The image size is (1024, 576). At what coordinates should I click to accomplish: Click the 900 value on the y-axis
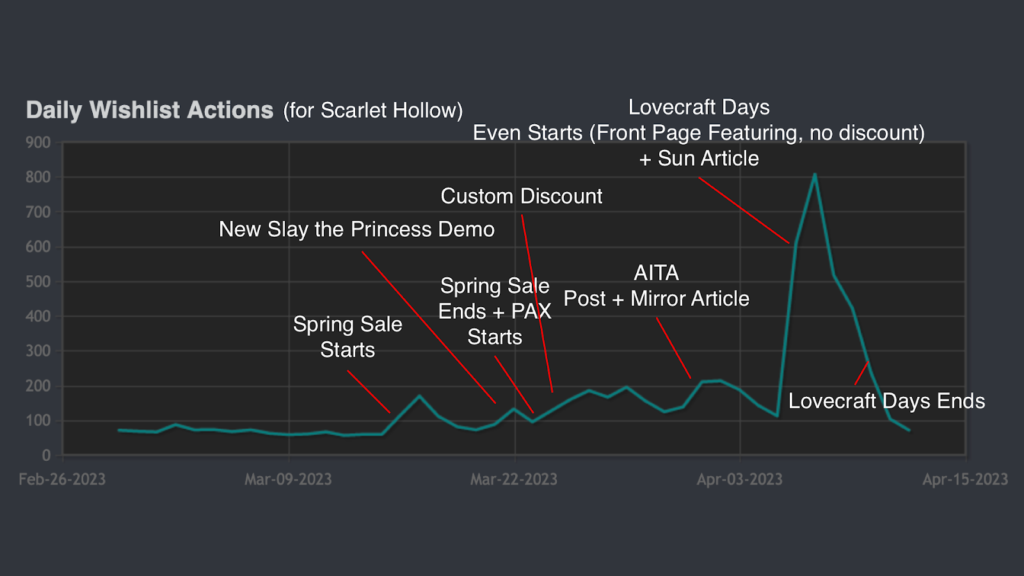tap(38, 143)
